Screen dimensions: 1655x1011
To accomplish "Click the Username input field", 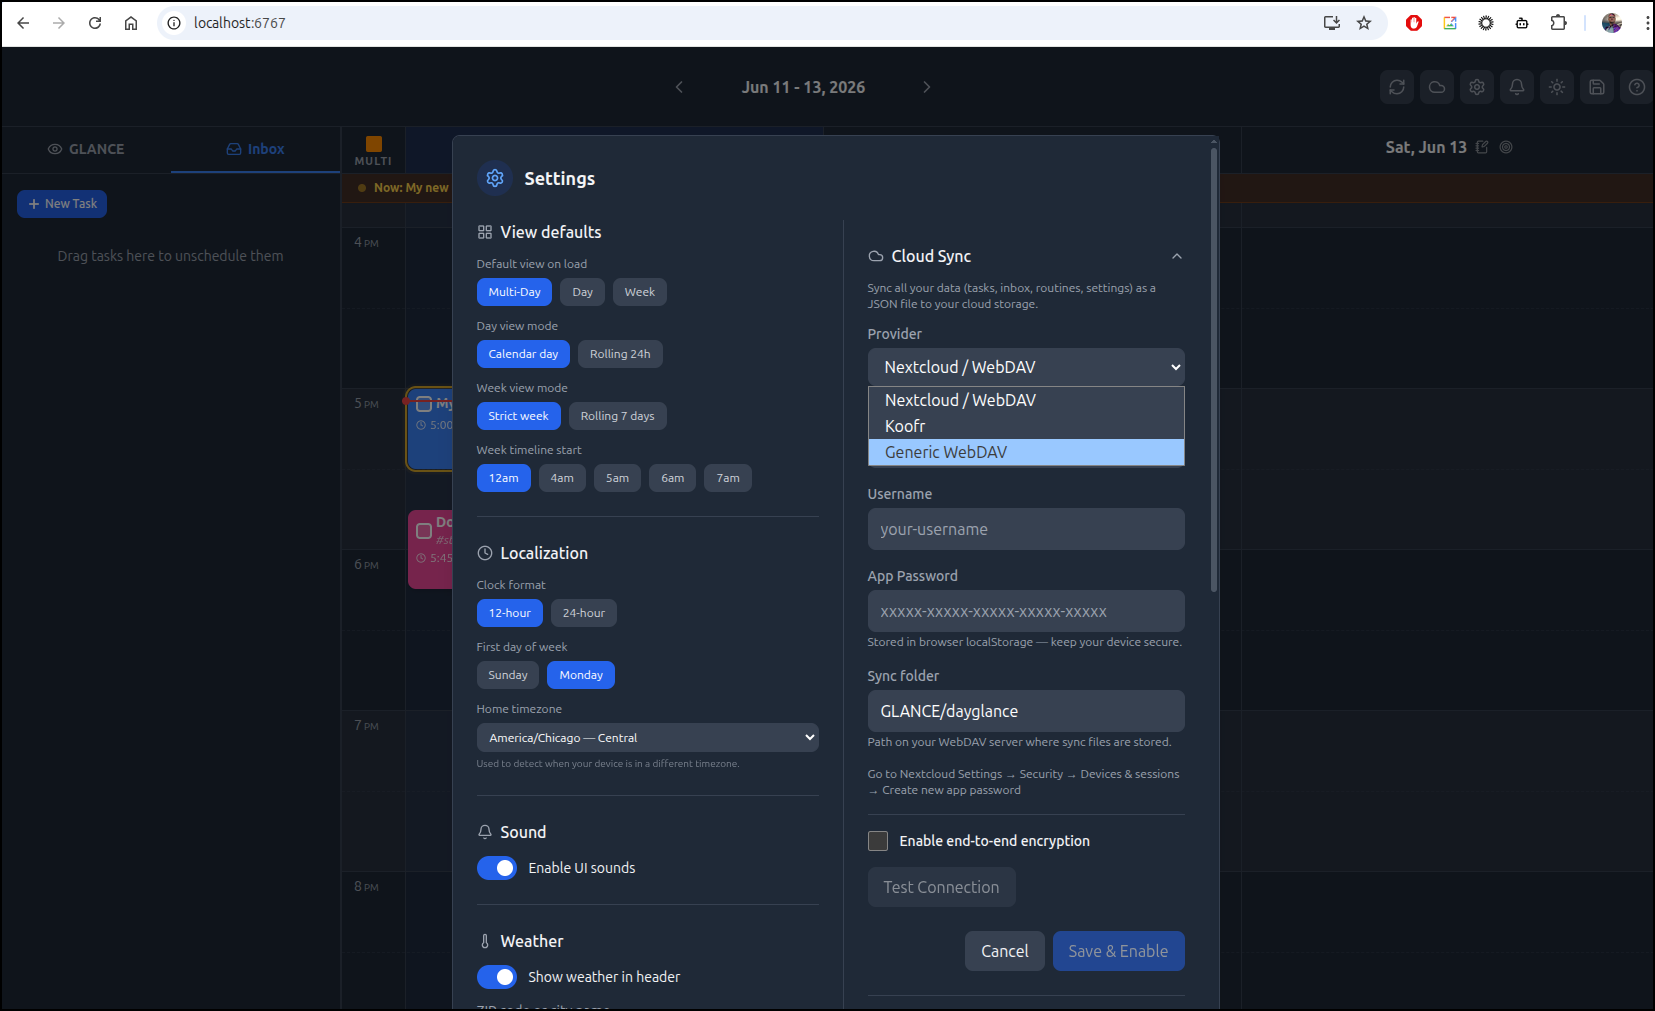I will 1026,529.
